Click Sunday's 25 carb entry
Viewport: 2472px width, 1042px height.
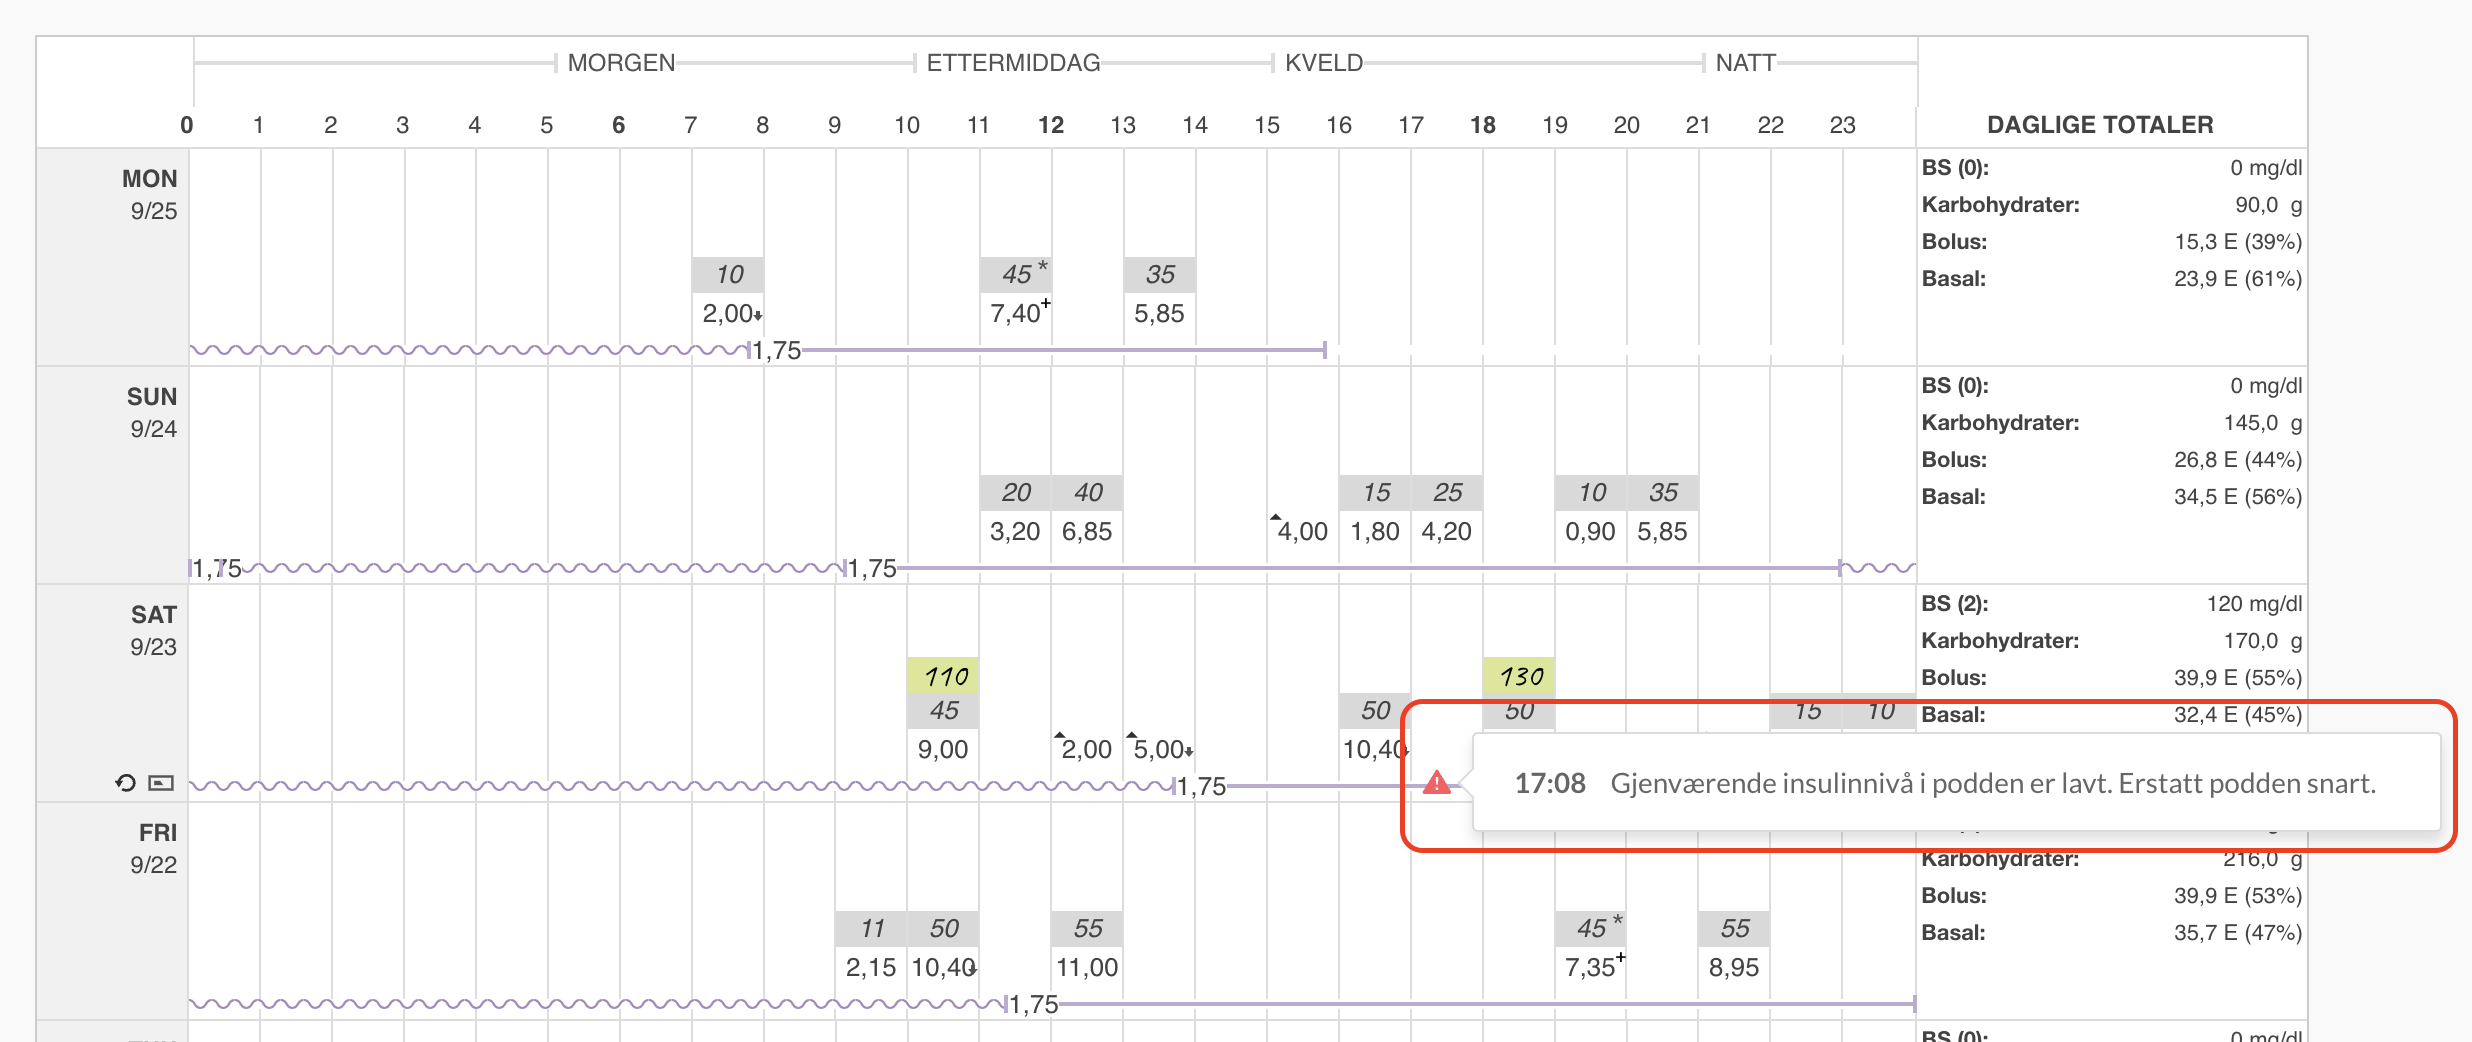(x=1448, y=492)
